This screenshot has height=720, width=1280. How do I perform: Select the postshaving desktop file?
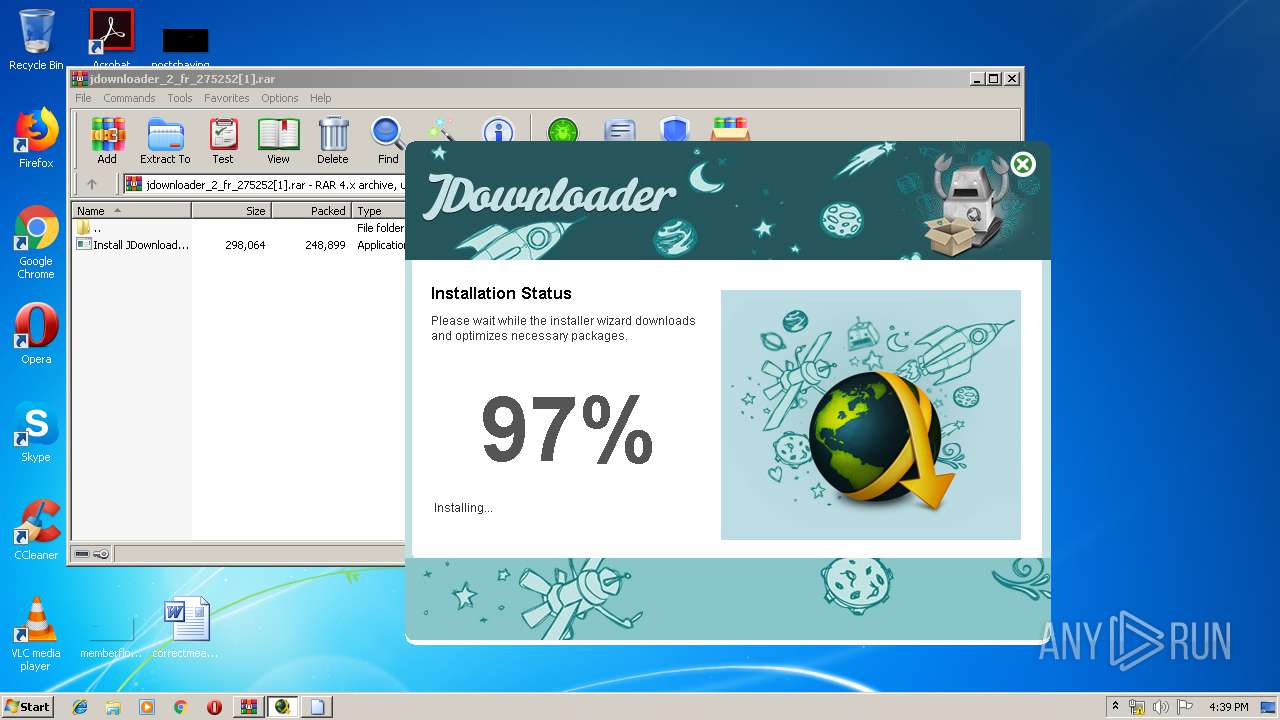(185, 48)
